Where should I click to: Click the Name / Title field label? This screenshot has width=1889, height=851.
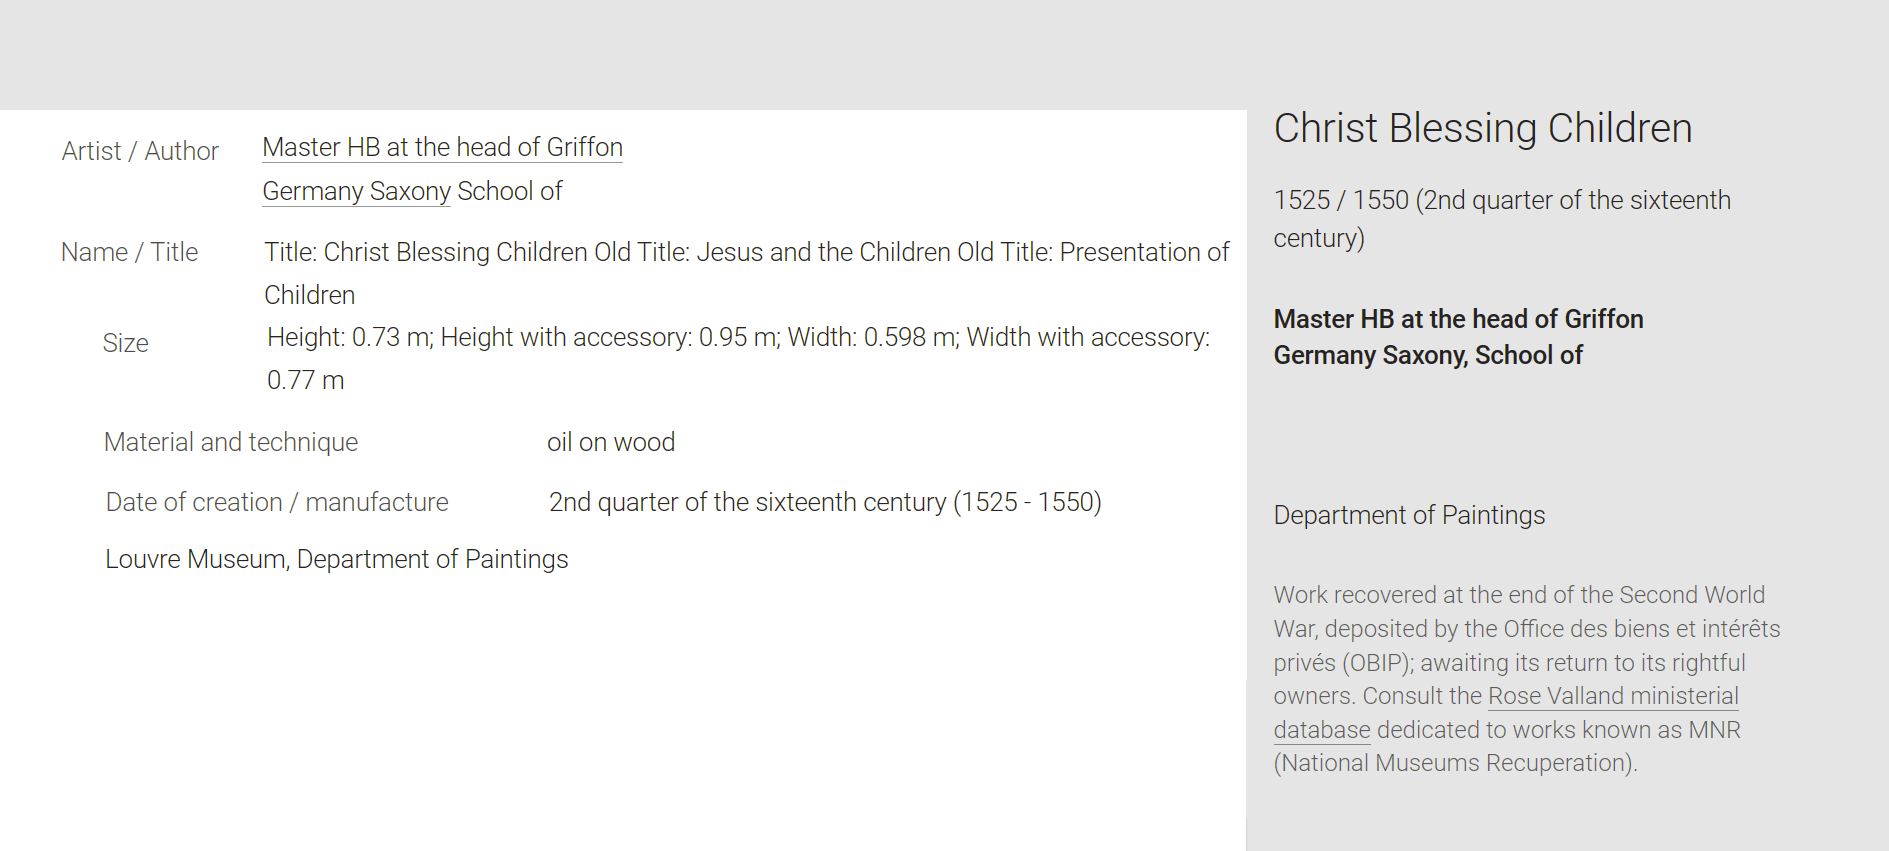(x=129, y=252)
